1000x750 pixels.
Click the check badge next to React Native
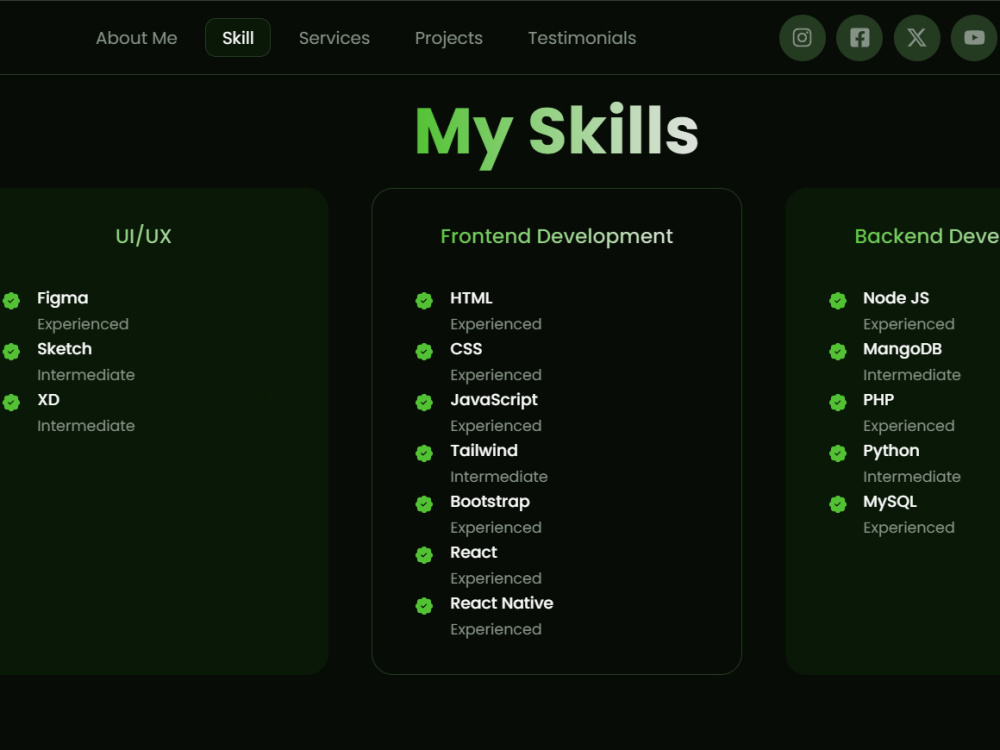[x=424, y=606]
